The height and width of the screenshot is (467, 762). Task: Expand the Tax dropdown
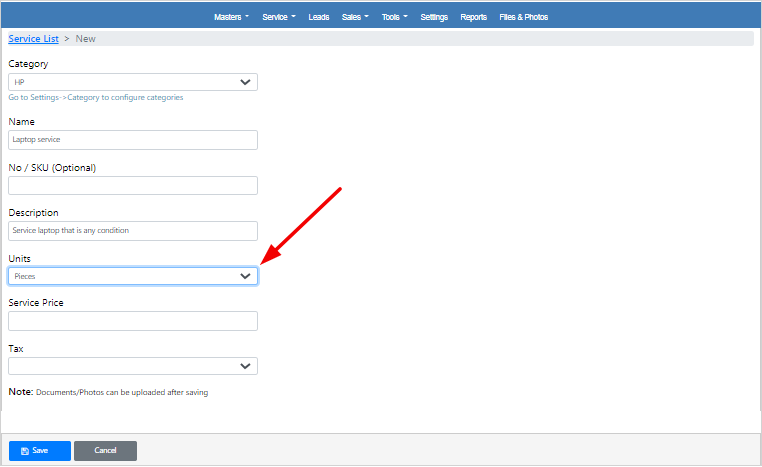click(x=133, y=366)
